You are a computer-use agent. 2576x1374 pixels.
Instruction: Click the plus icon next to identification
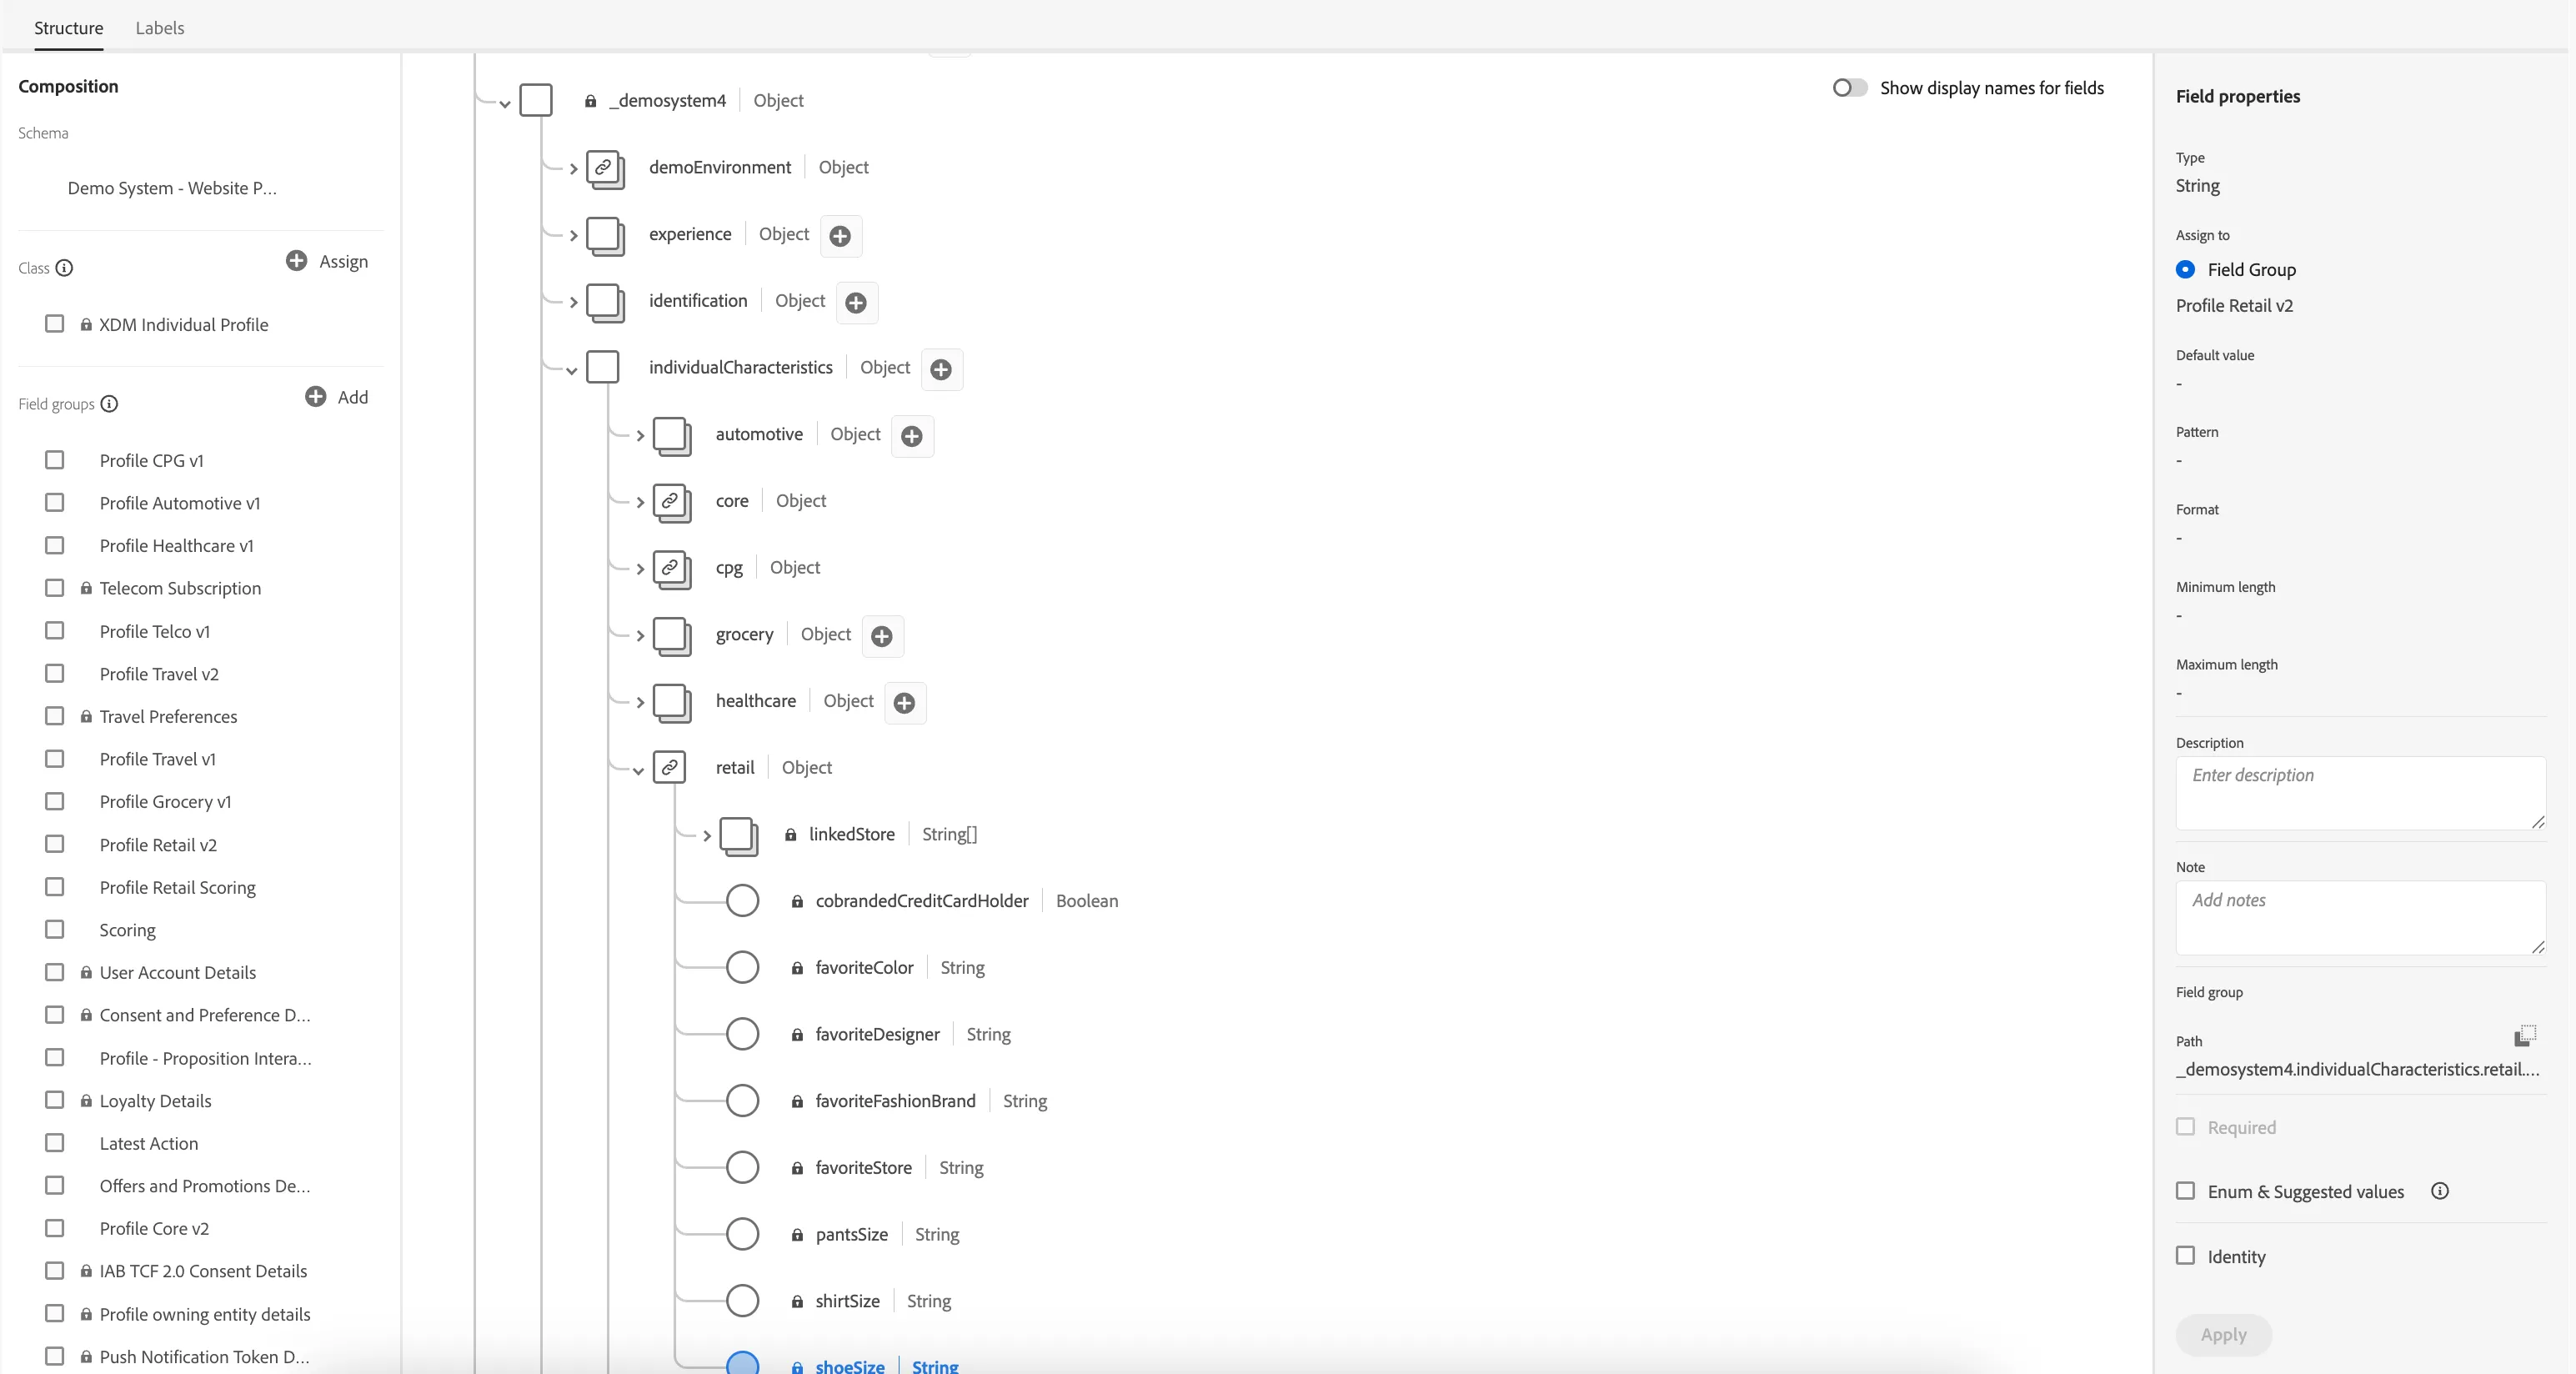(x=856, y=303)
